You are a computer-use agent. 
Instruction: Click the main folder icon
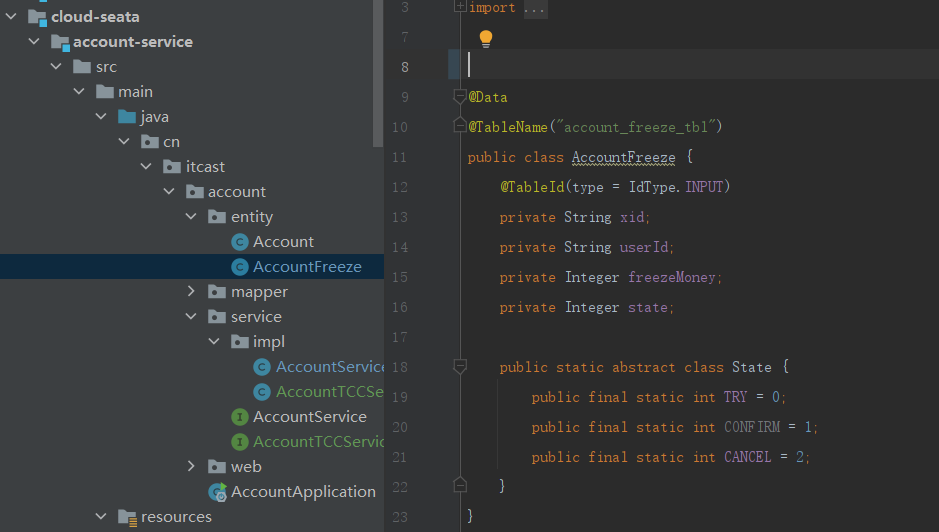[x=104, y=92]
